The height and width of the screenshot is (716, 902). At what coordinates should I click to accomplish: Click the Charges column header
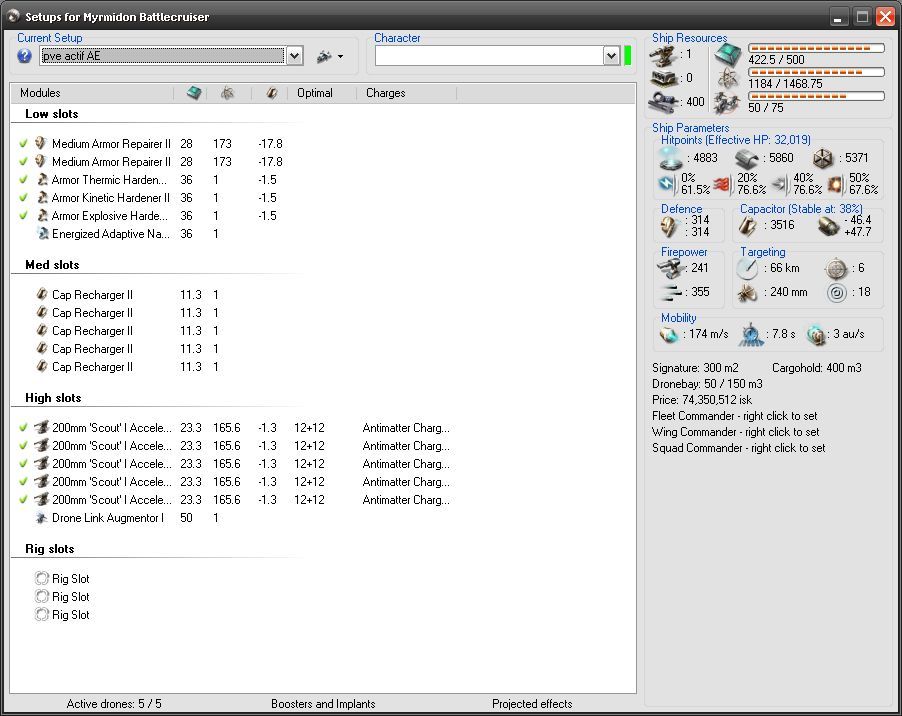point(385,93)
